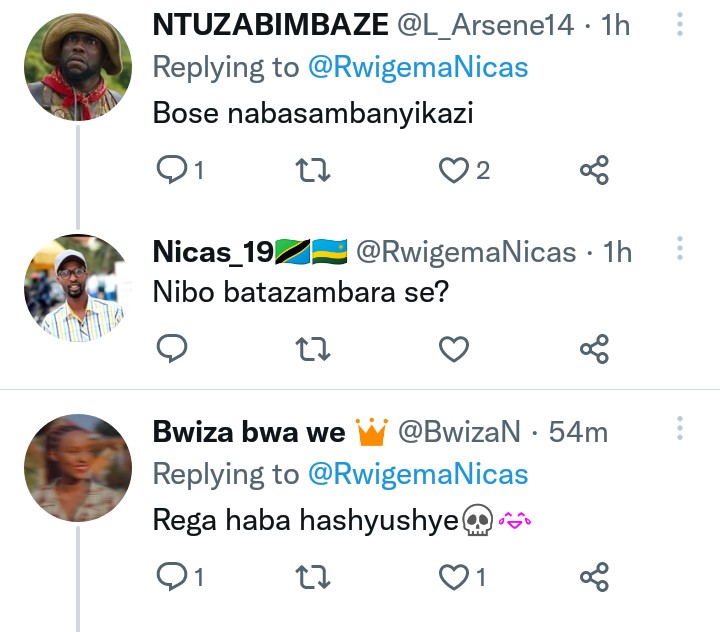This screenshot has width=720, height=632.
Task: Like the Nicas_19 tweet
Action: [455, 348]
